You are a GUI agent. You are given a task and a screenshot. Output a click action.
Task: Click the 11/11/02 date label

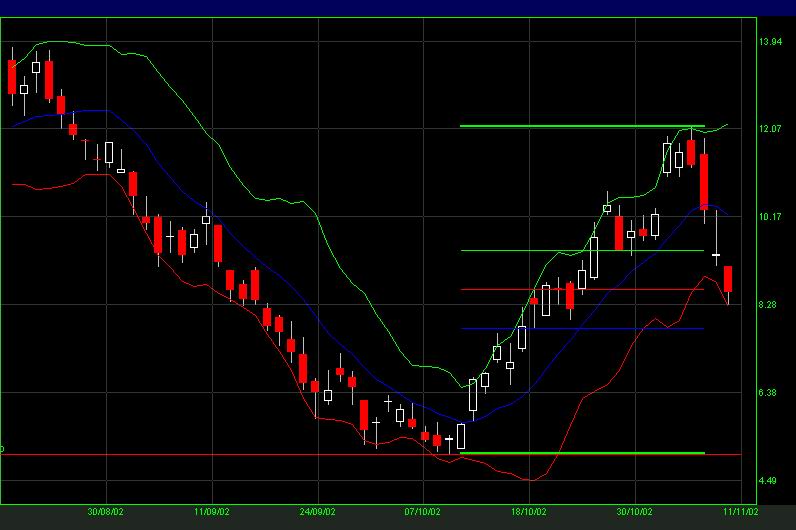click(741, 512)
